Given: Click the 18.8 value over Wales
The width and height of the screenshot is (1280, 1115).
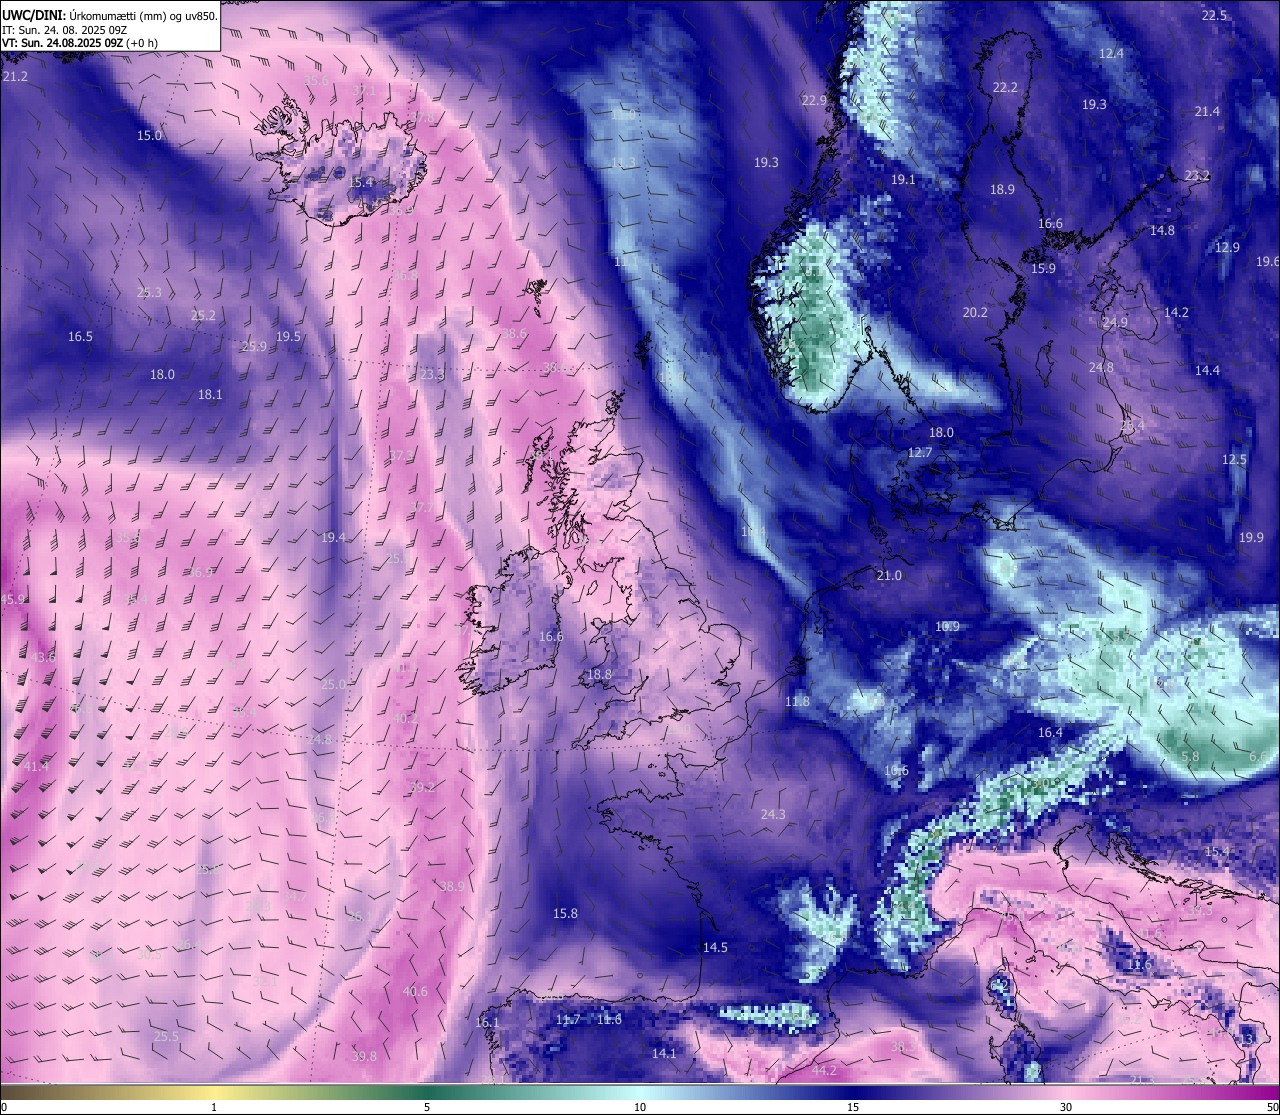Looking at the screenshot, I should click(599, 675).
